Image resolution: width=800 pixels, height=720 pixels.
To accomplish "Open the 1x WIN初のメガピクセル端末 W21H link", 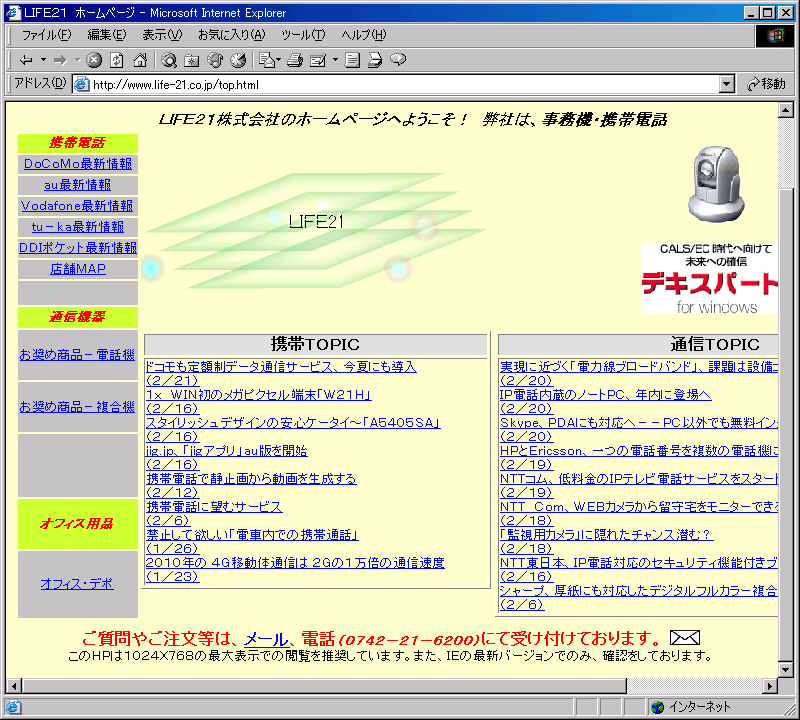I will (259, 394).
